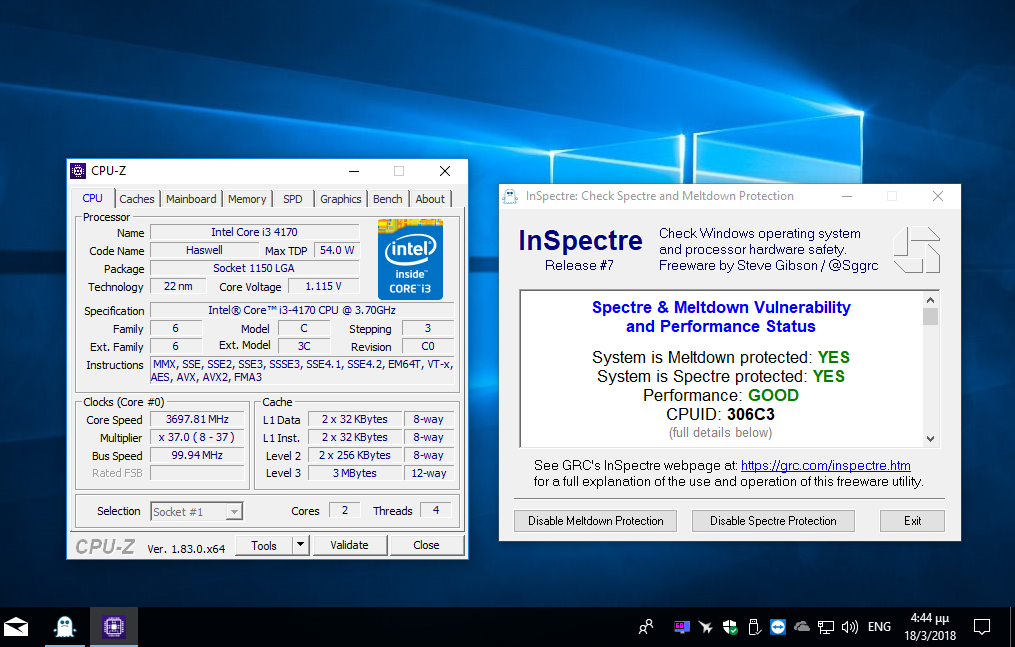The width and height of the screenshot is (1015, 647).
Task: Click the Close button in CPU-Z
Action: [427, 545]
